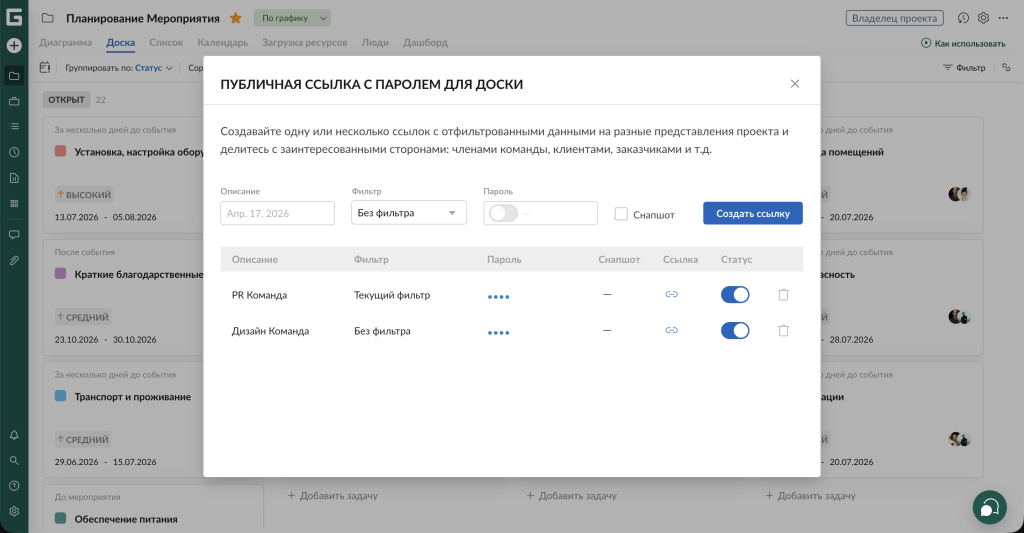1024x533 pixels.
Task: Open the По графику status dropdown
Action: coord(292,18)
